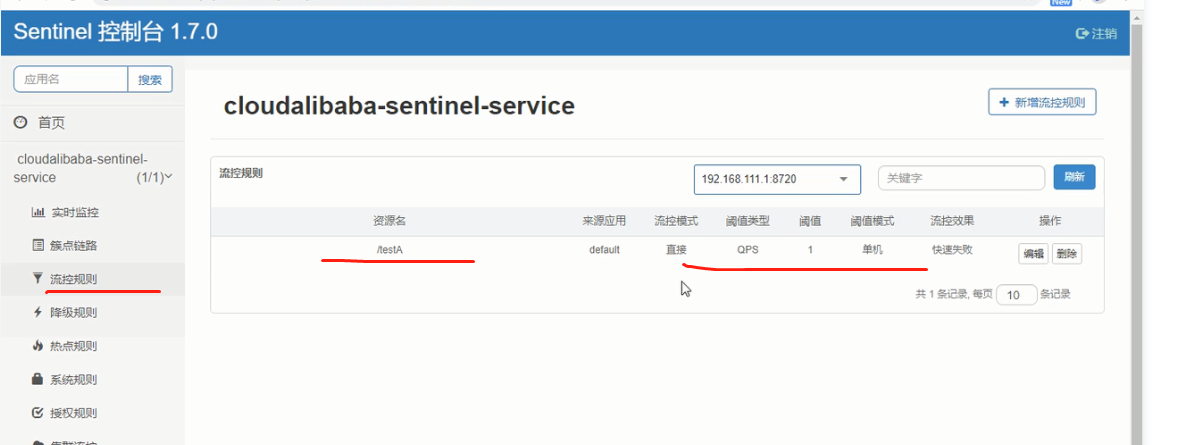The height and width of the screenshot is (445, 1181).
Task: Click the default 来源应用 cell
Action: (x=604, y=250)
